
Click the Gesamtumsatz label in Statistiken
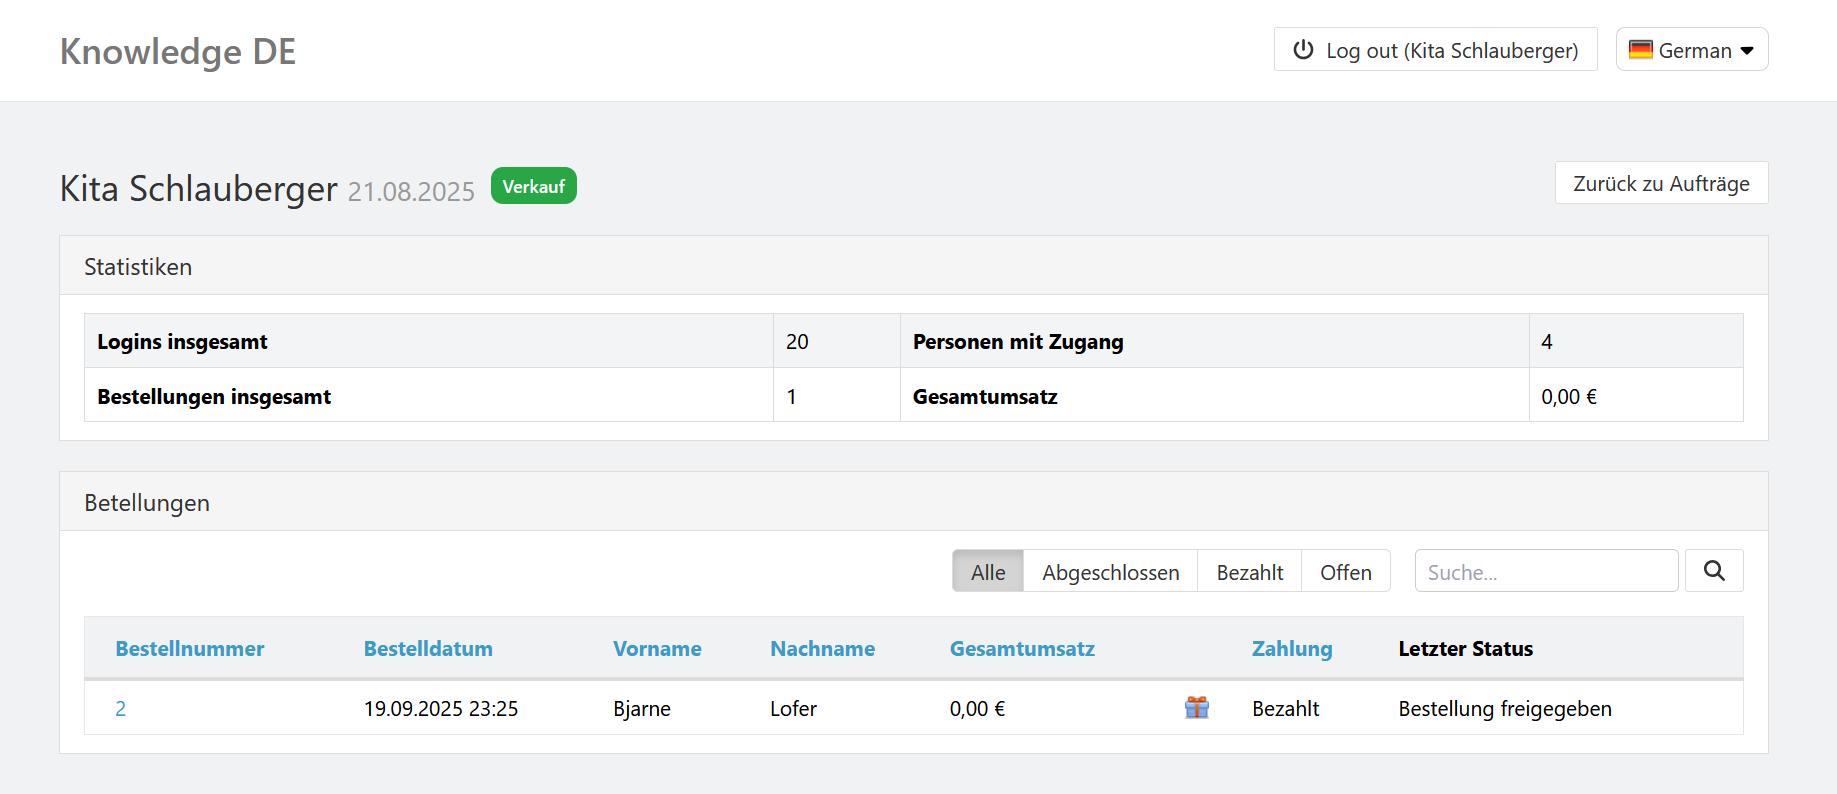[985, 397]
